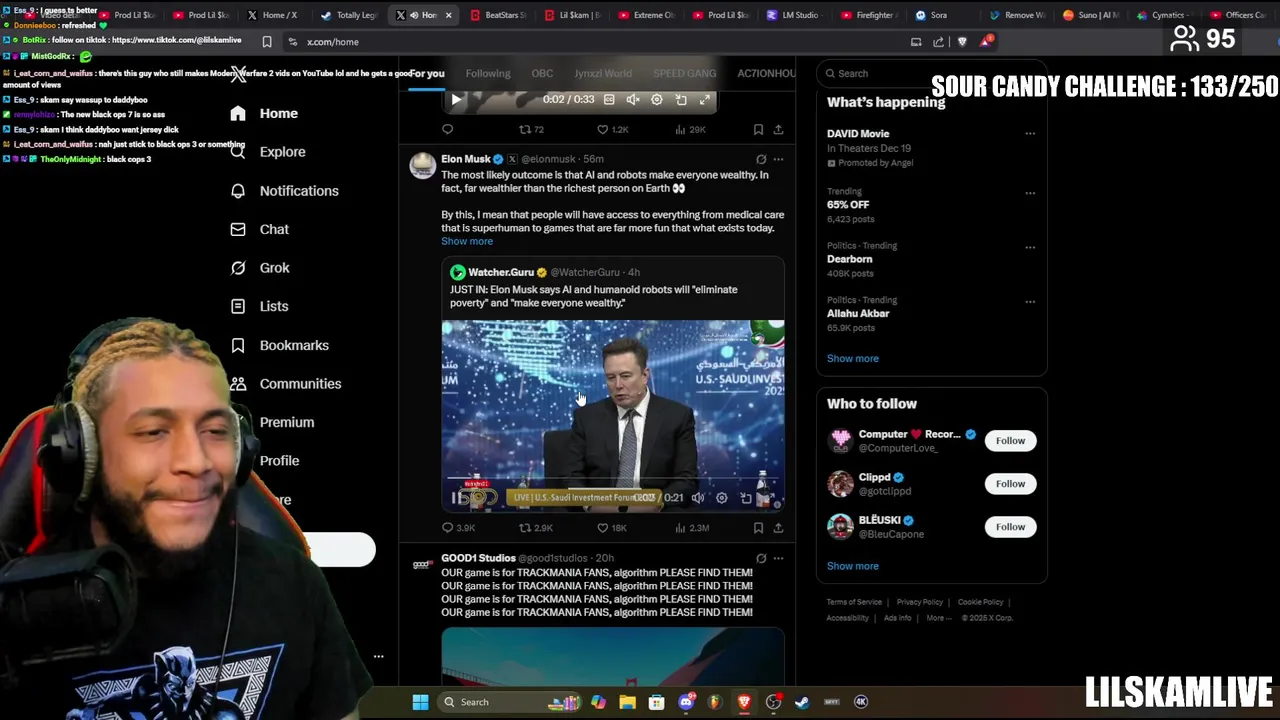Pause the Elon Musk interview video
The image size is (1280, 720).
[x=457, y=498]
